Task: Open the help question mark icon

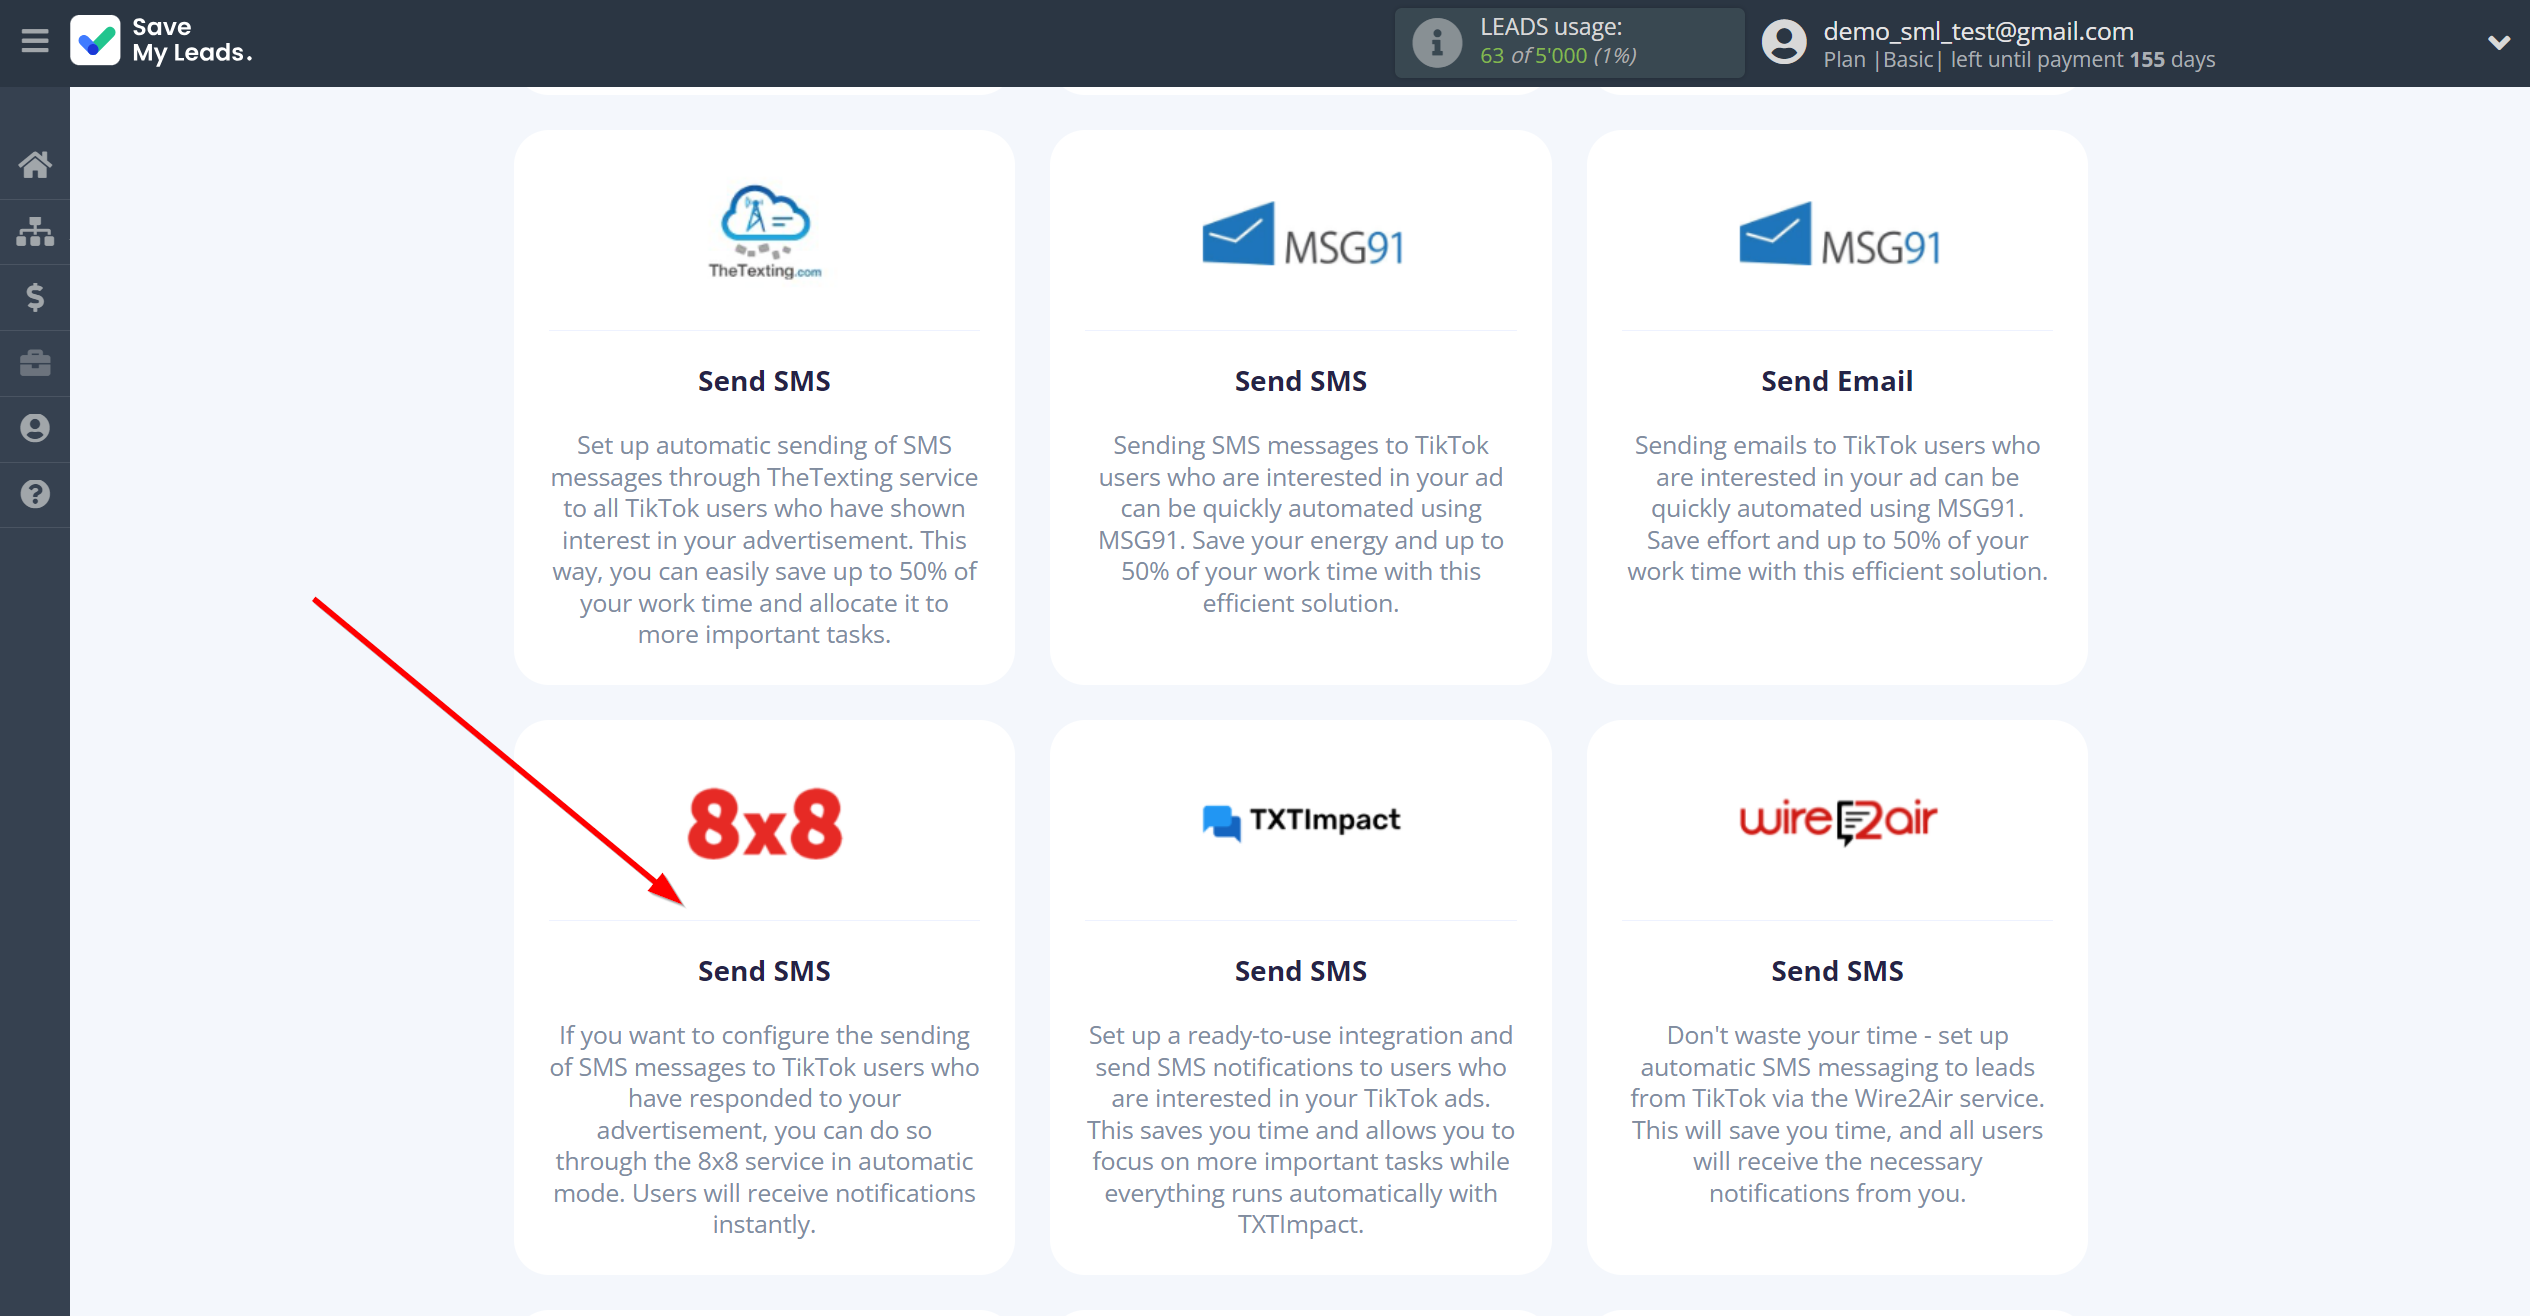Action: point(35,494)
